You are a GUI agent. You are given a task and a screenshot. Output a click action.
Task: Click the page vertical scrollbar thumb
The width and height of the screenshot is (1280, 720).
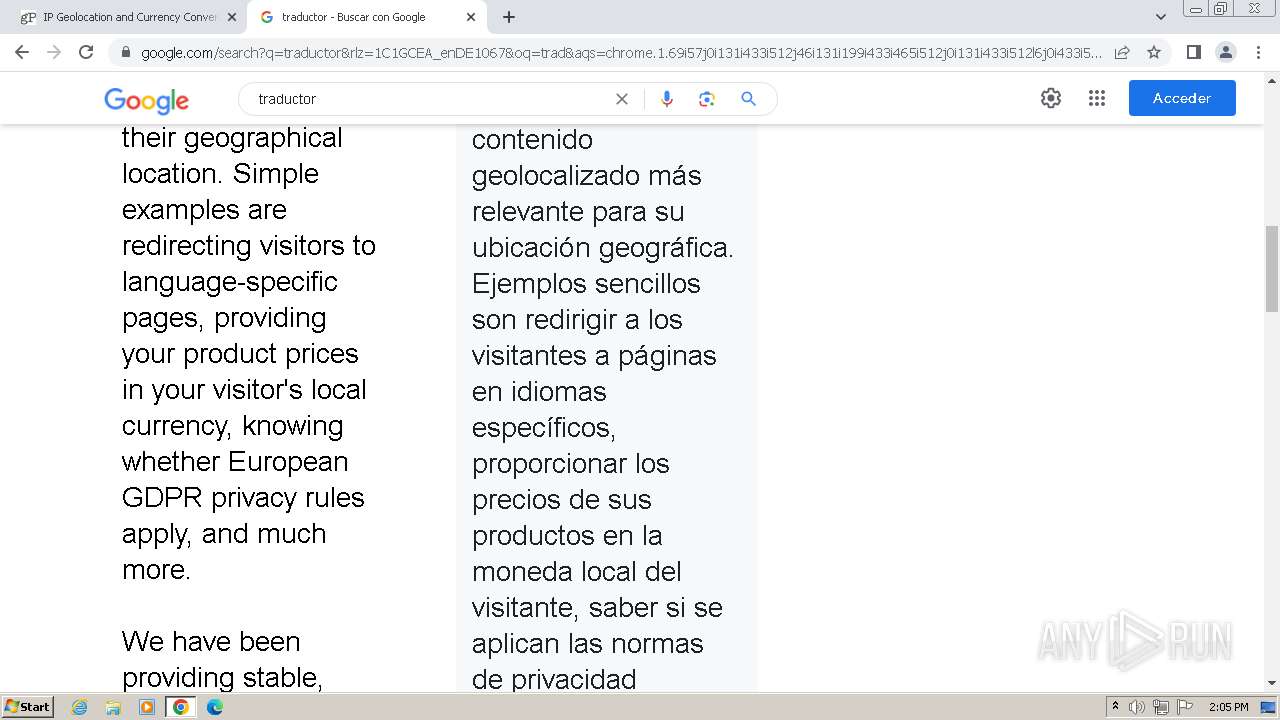[1271, 270]
